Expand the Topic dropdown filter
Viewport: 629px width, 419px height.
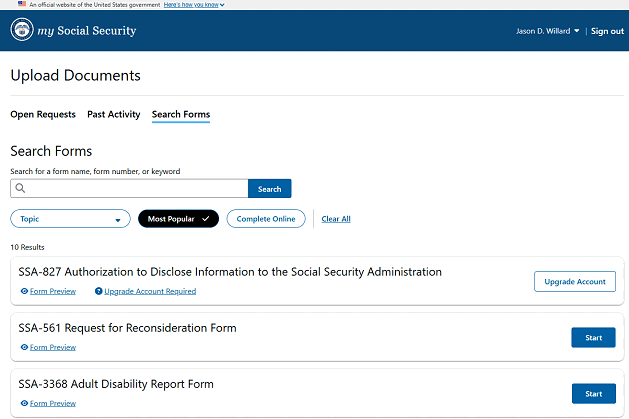pos(70,219)
